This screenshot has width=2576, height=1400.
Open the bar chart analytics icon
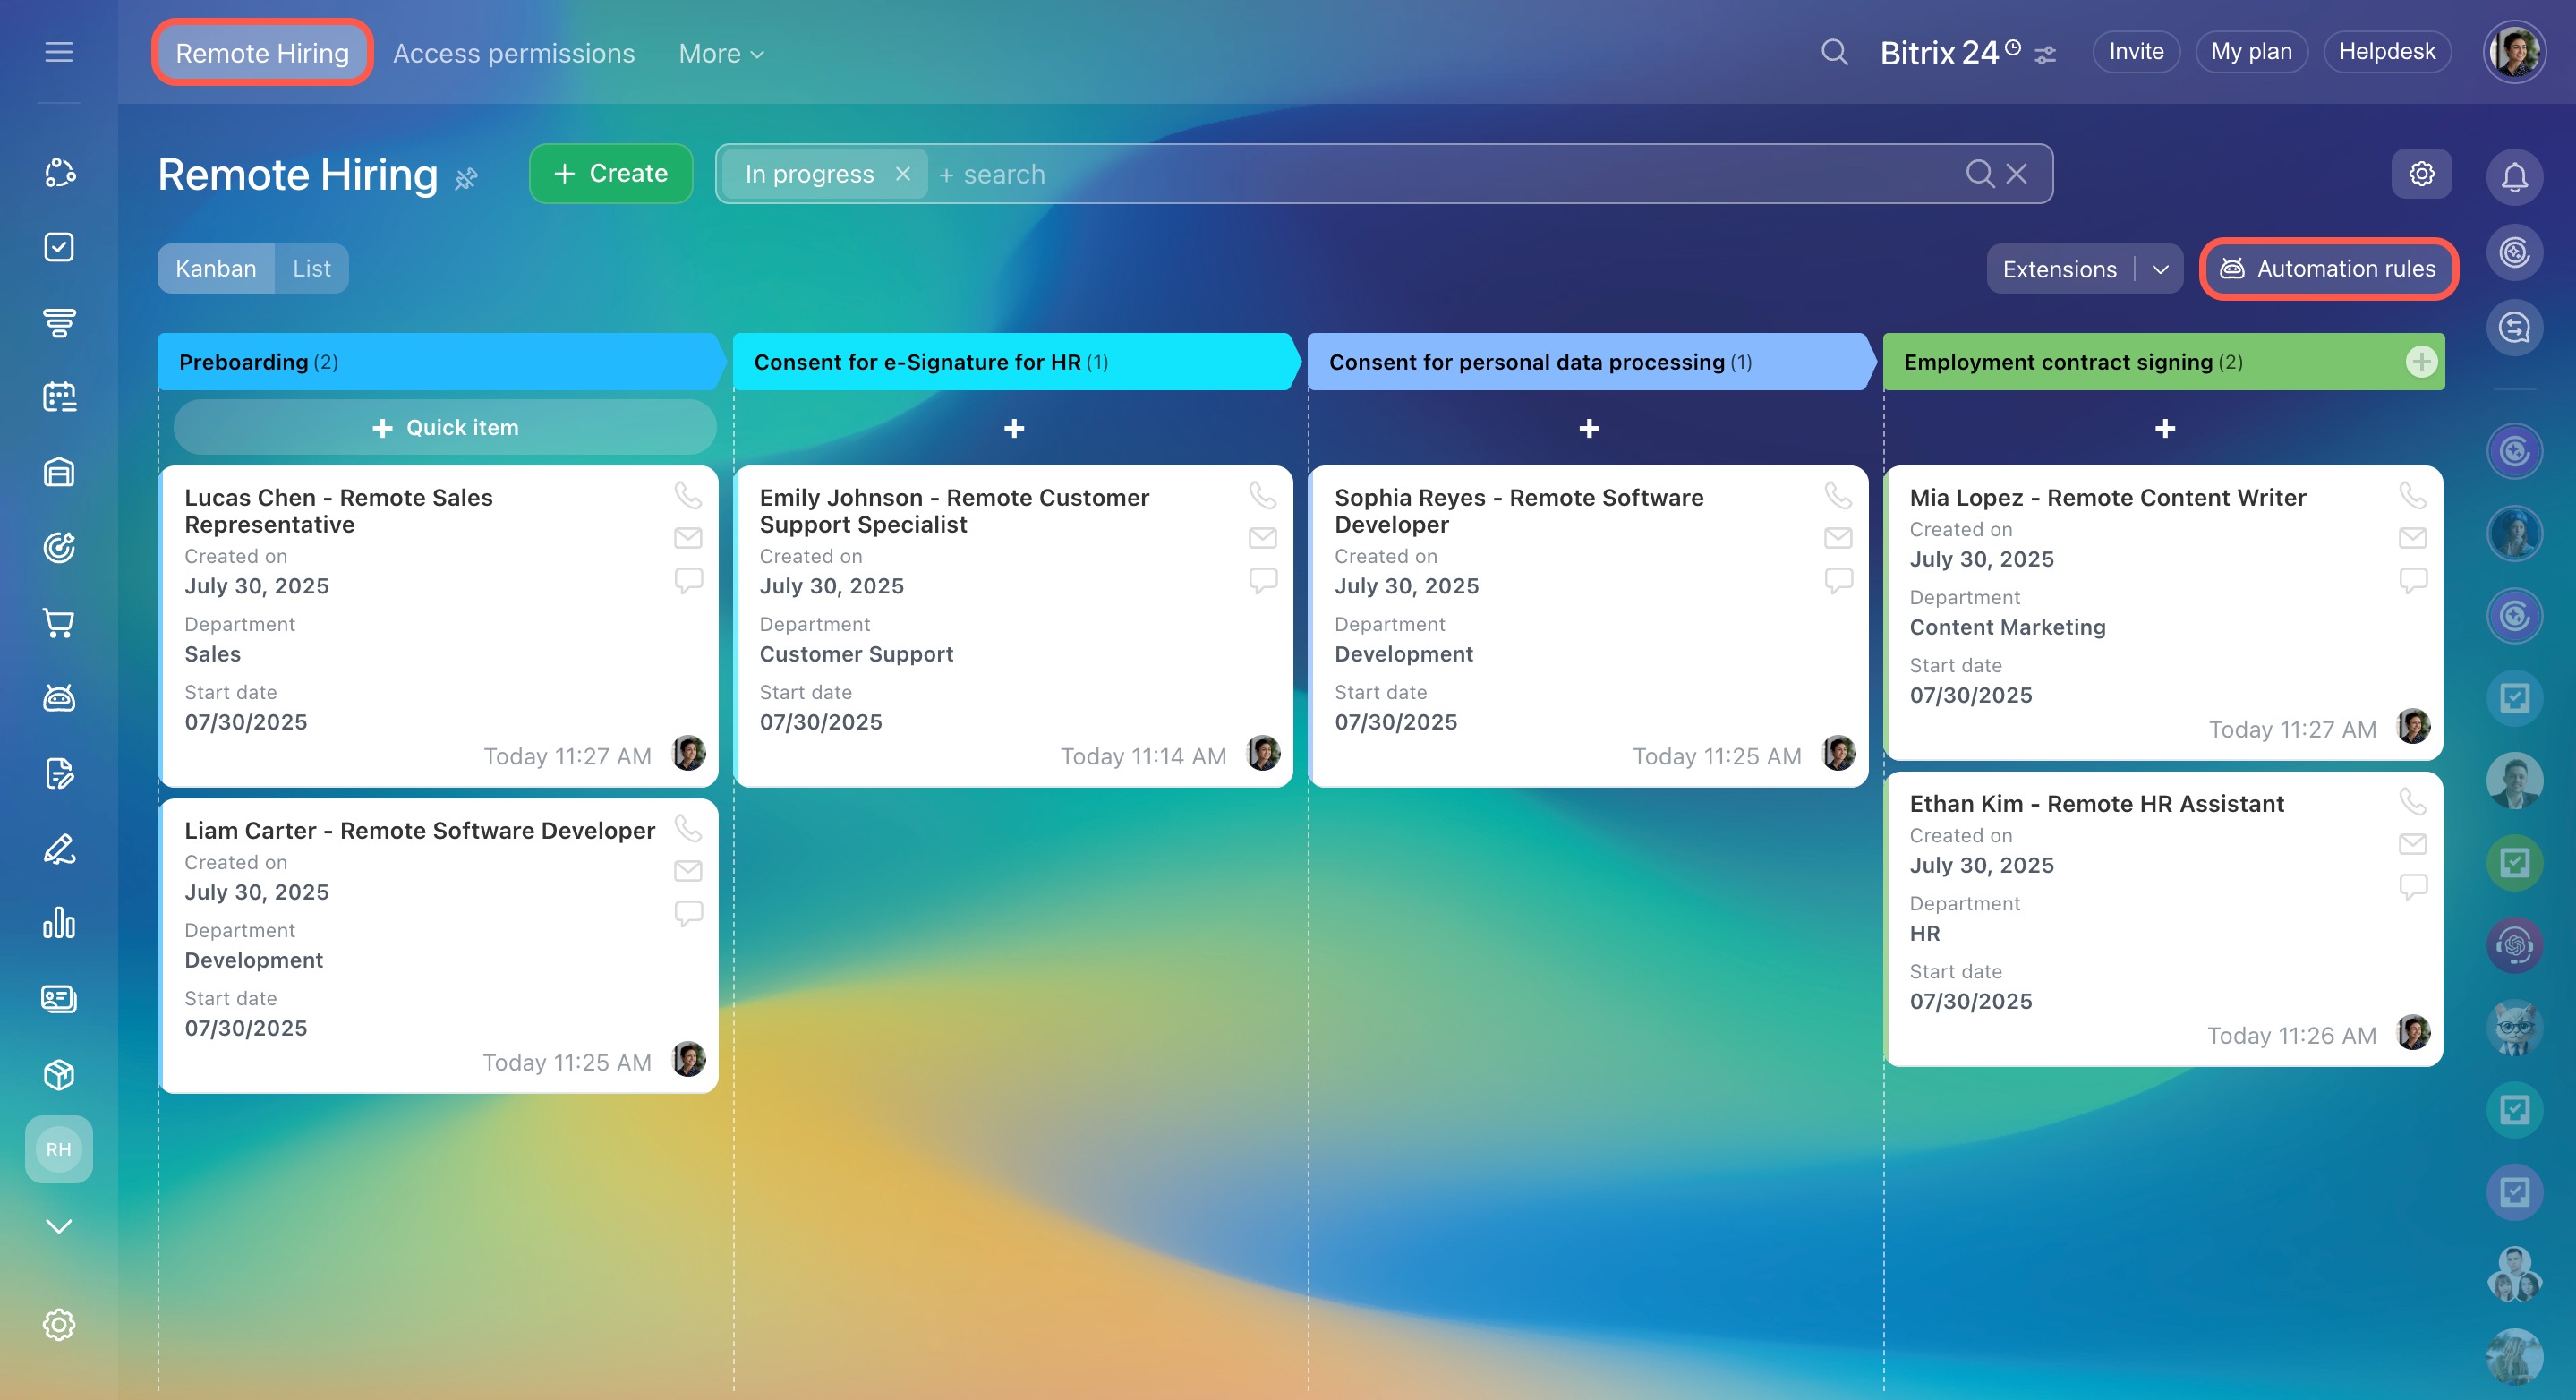[x=59, y=923]
